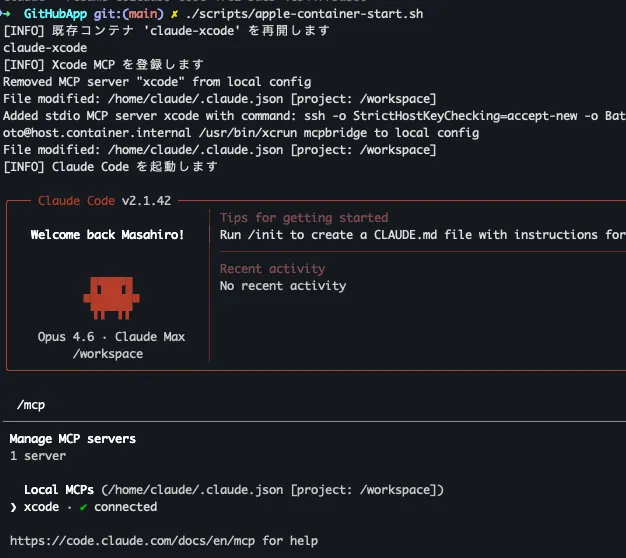Viewport: 626px width, 558px height.
Task: Click '[INFO] Claude Code' startup log line
Action: 111,166
